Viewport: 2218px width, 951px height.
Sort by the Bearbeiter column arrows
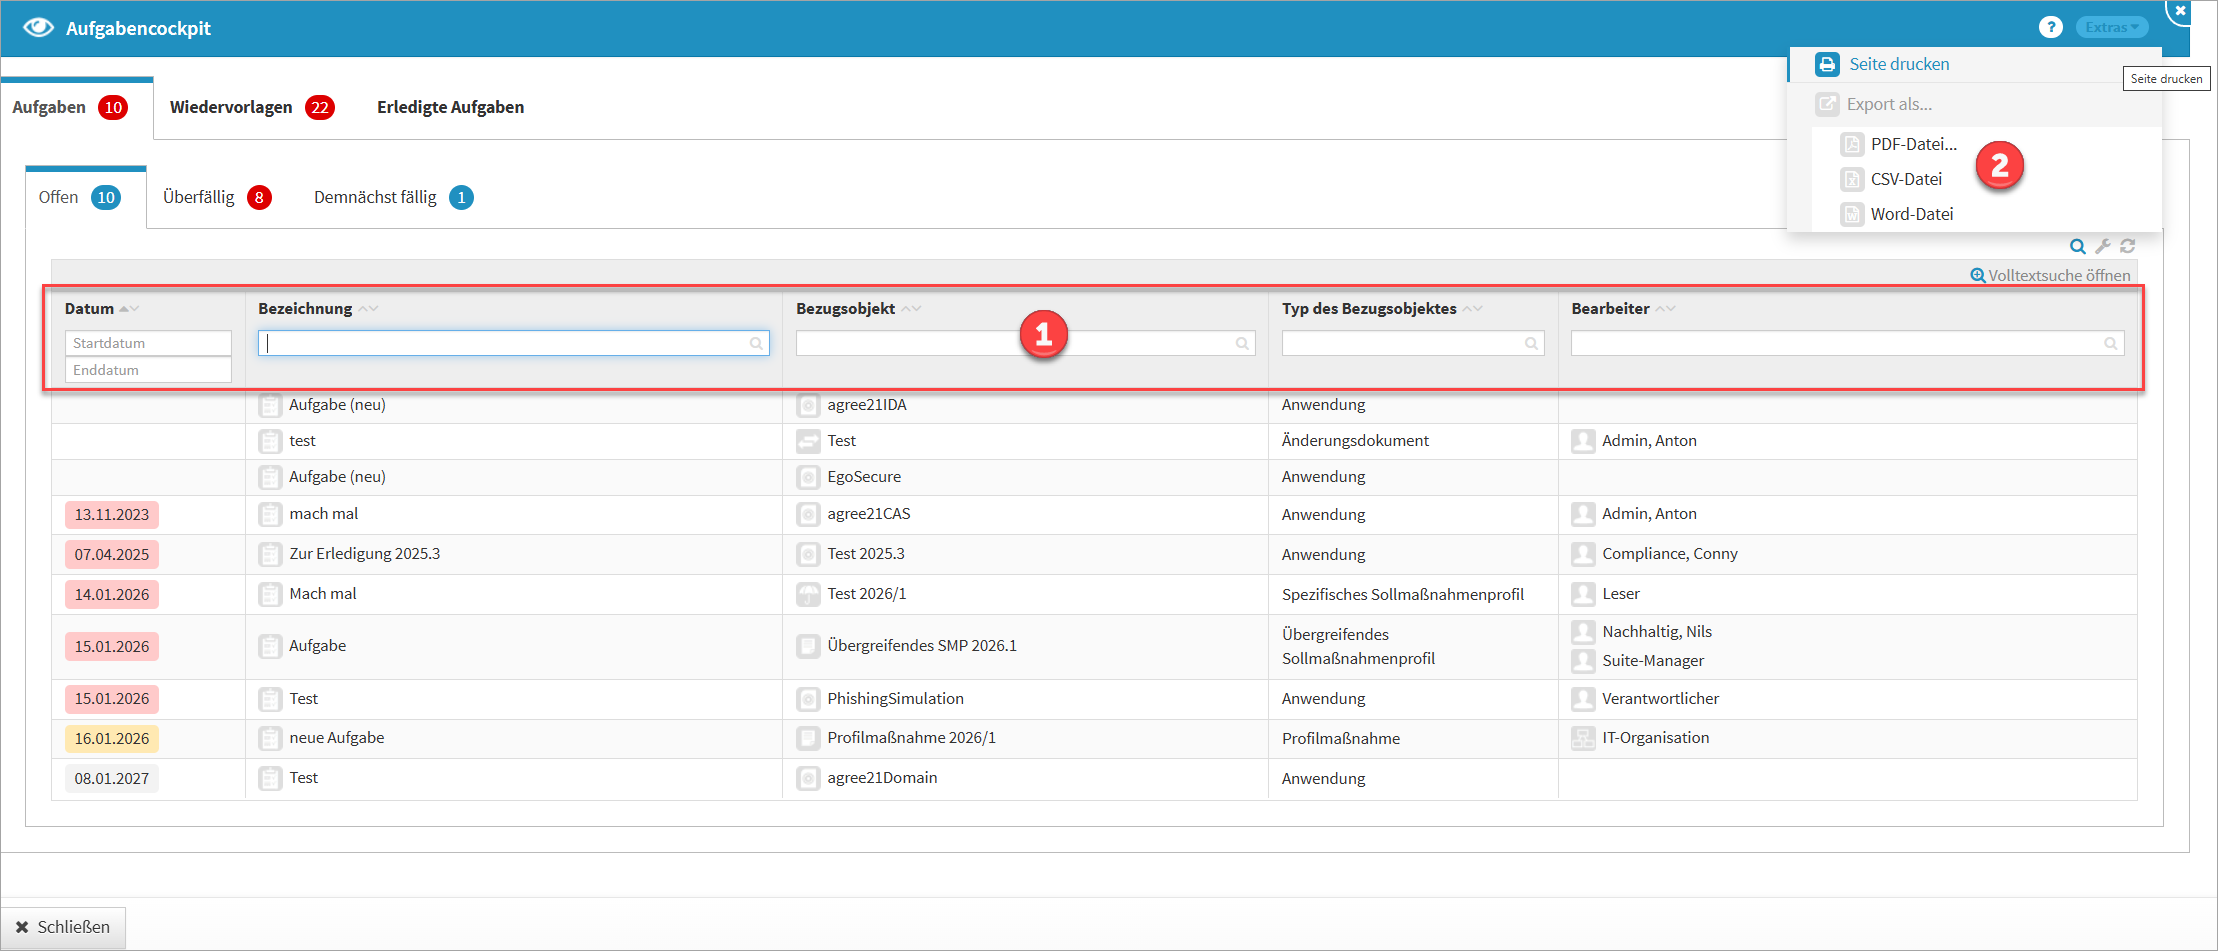(1664, 309)
